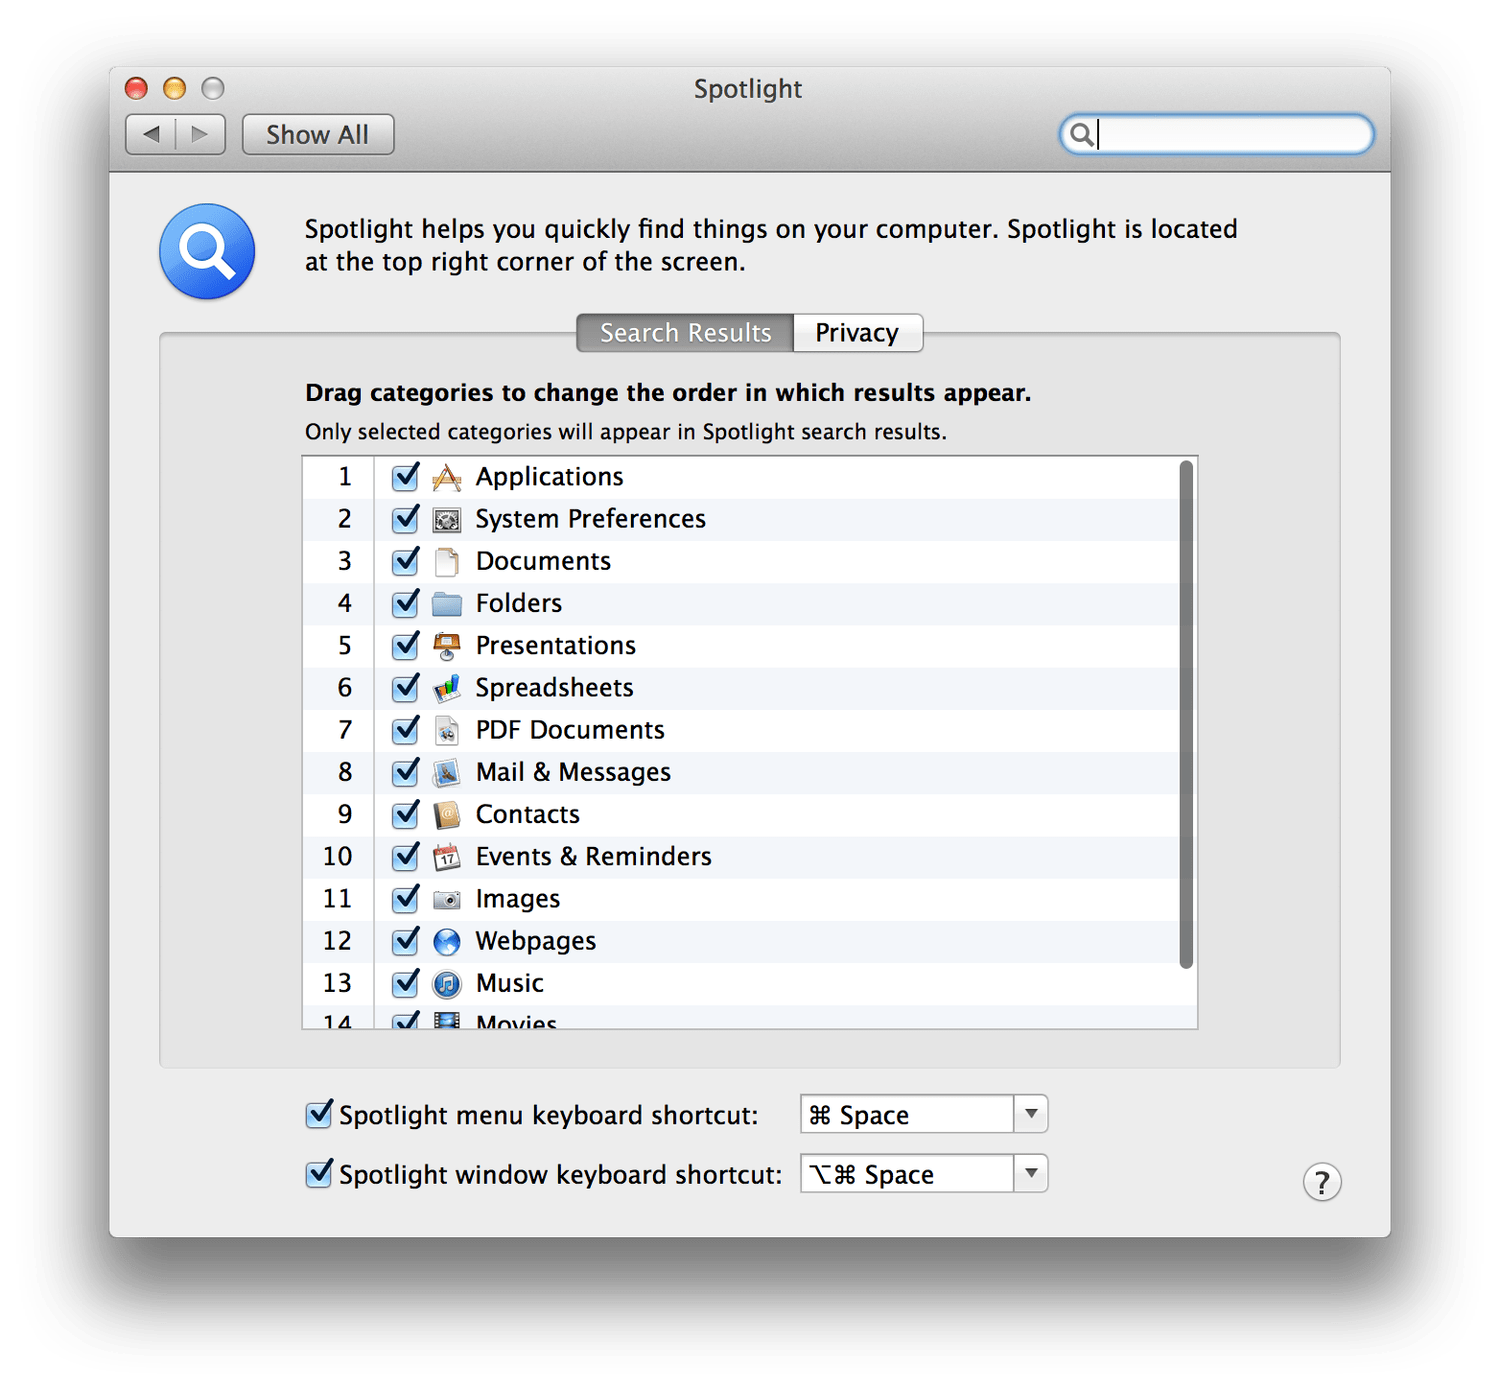1500x1389 pixels.
Task: Uncheck the Presentations category checkbox
Action: click(405, 645)
